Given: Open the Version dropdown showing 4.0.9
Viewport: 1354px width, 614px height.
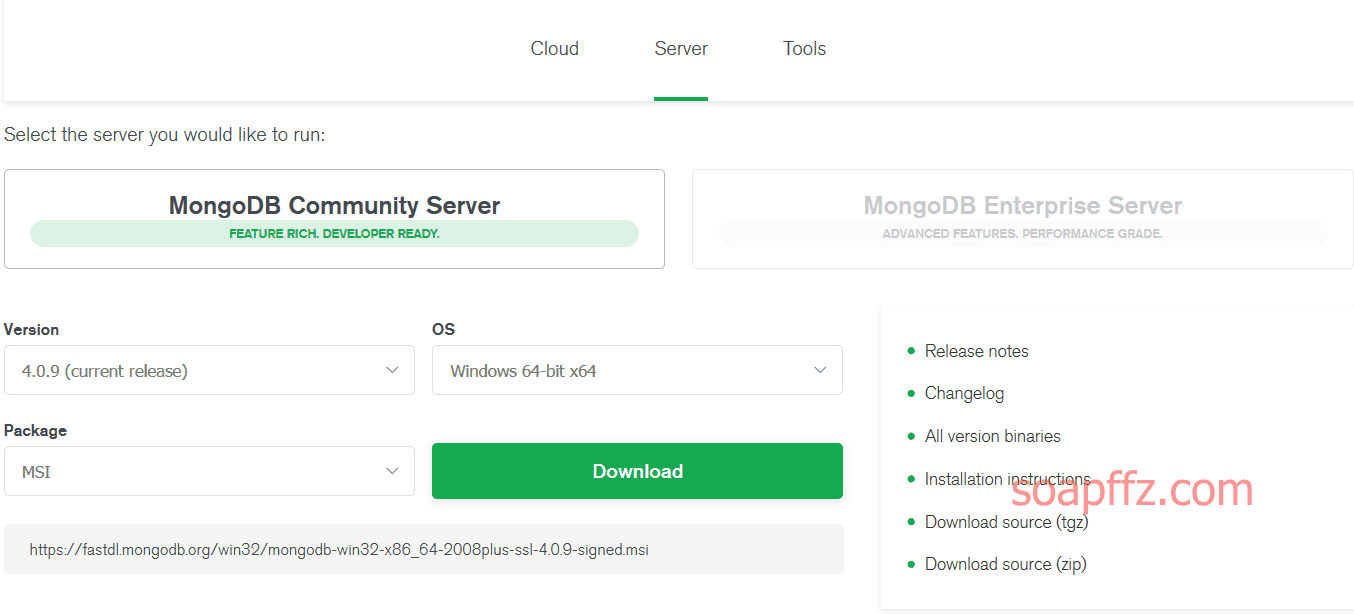Looking at the screenshot, I should tap(209, 370).
